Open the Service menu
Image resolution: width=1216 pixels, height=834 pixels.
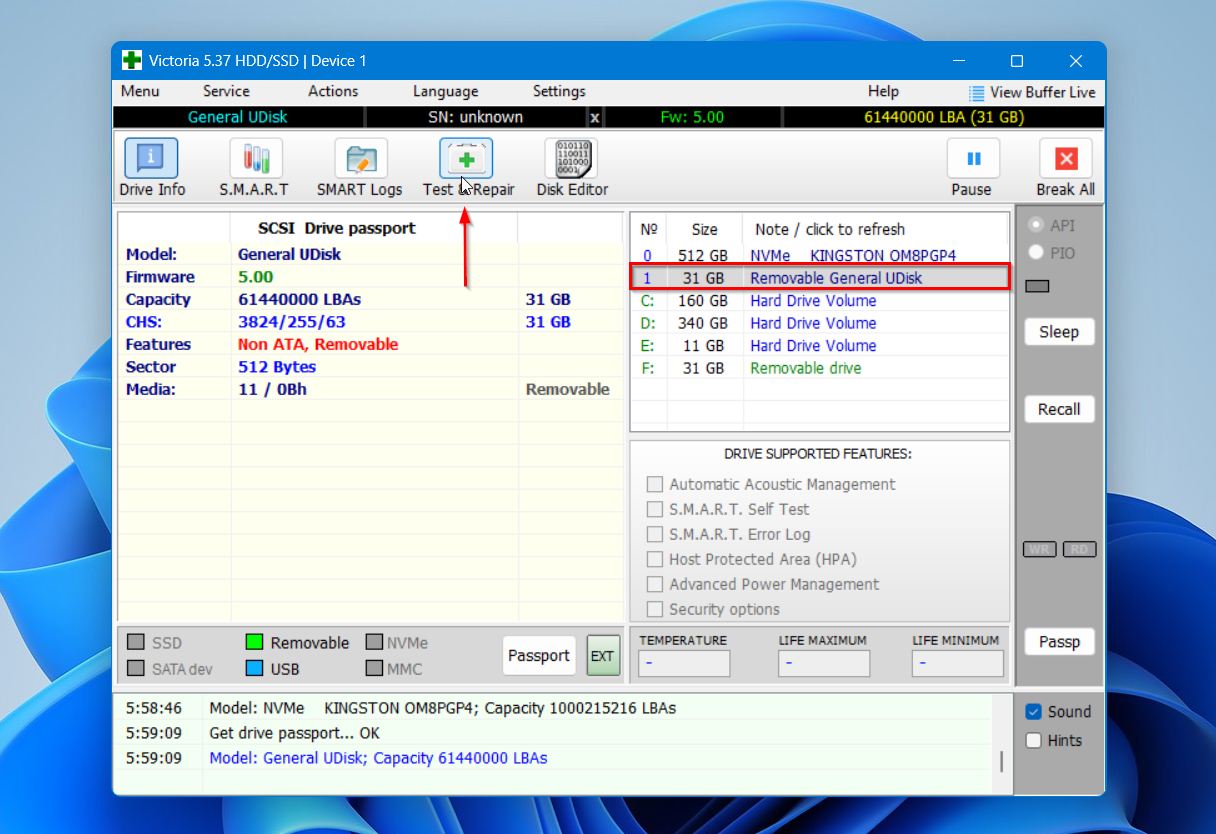tap(226, 91)
